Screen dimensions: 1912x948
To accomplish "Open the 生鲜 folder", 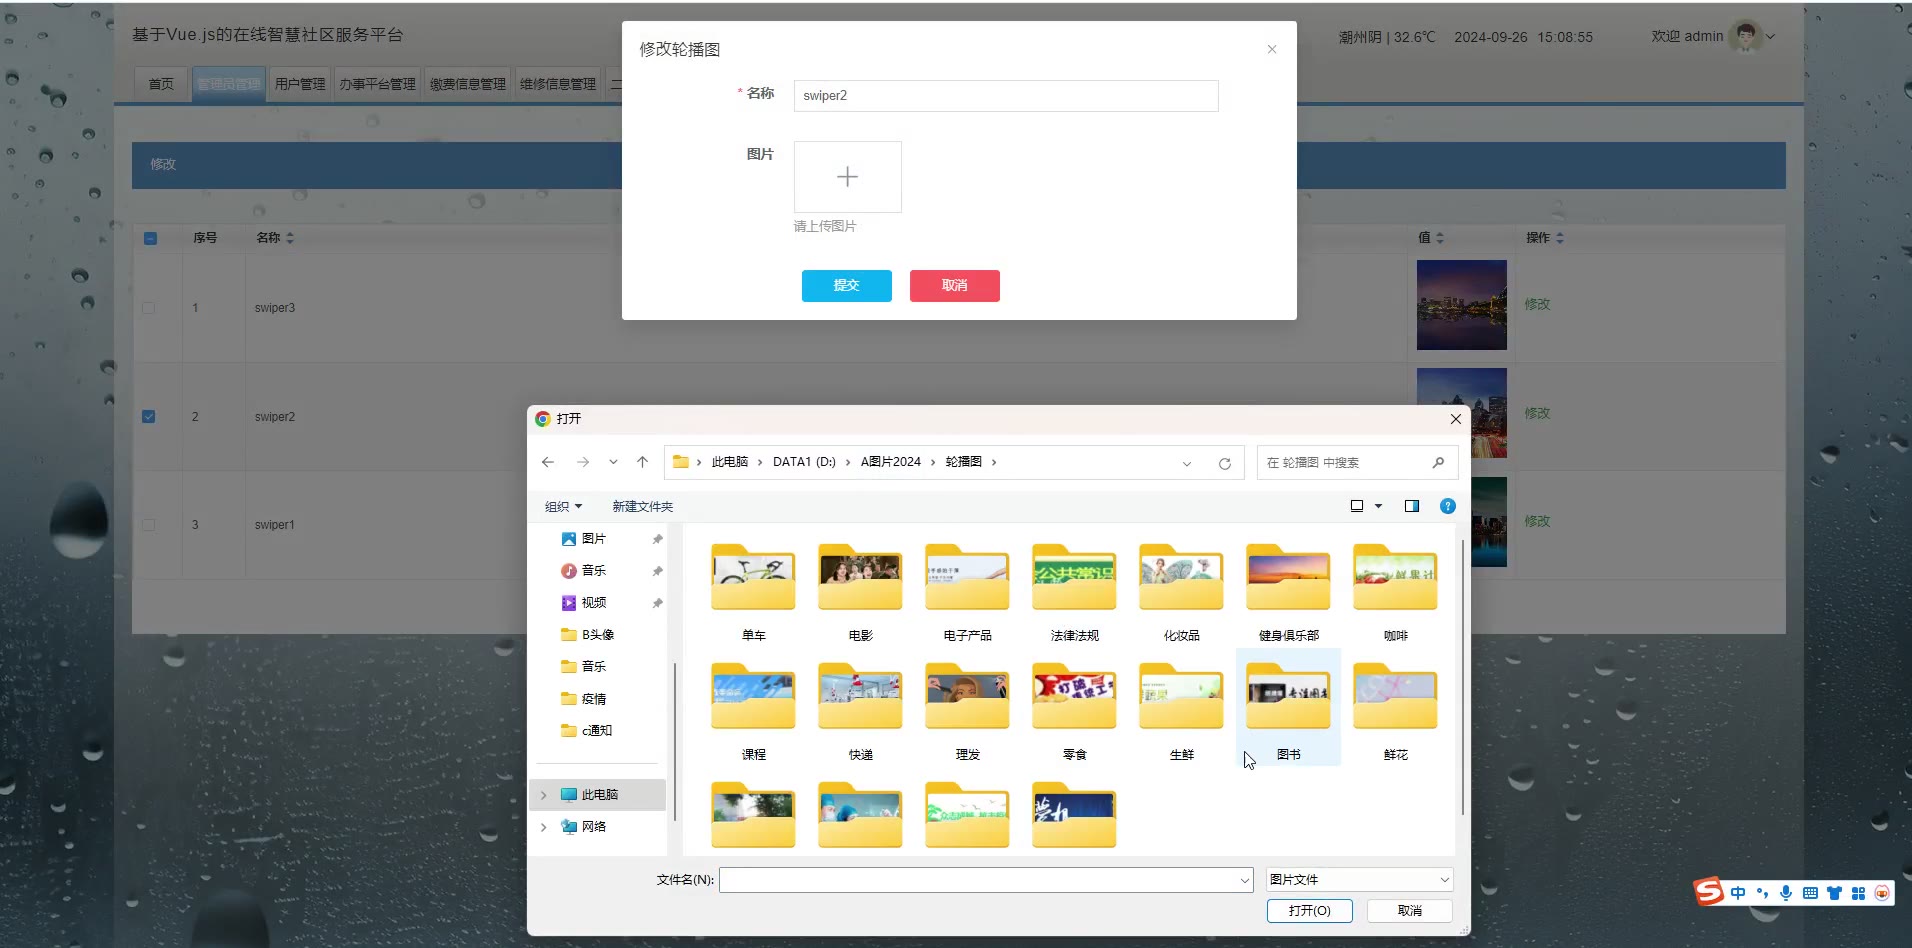I will pos(1181,711).
